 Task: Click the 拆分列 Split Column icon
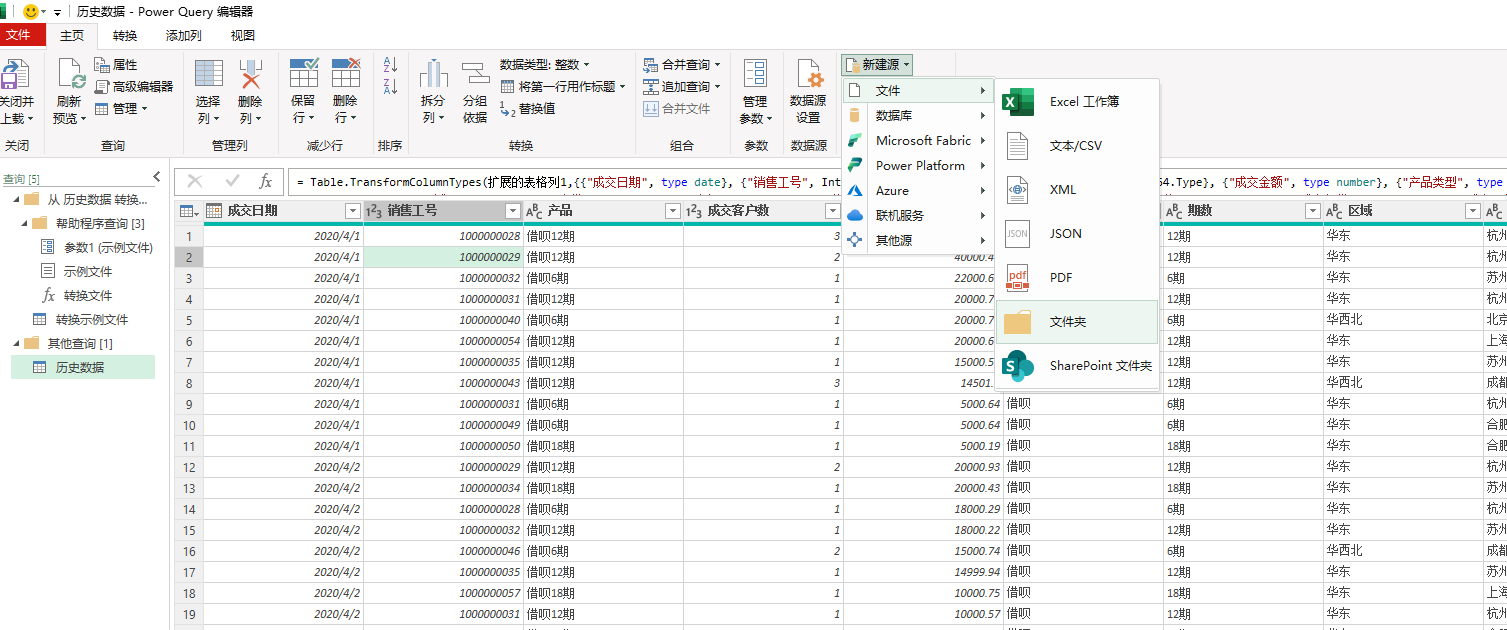pos(433,75)
